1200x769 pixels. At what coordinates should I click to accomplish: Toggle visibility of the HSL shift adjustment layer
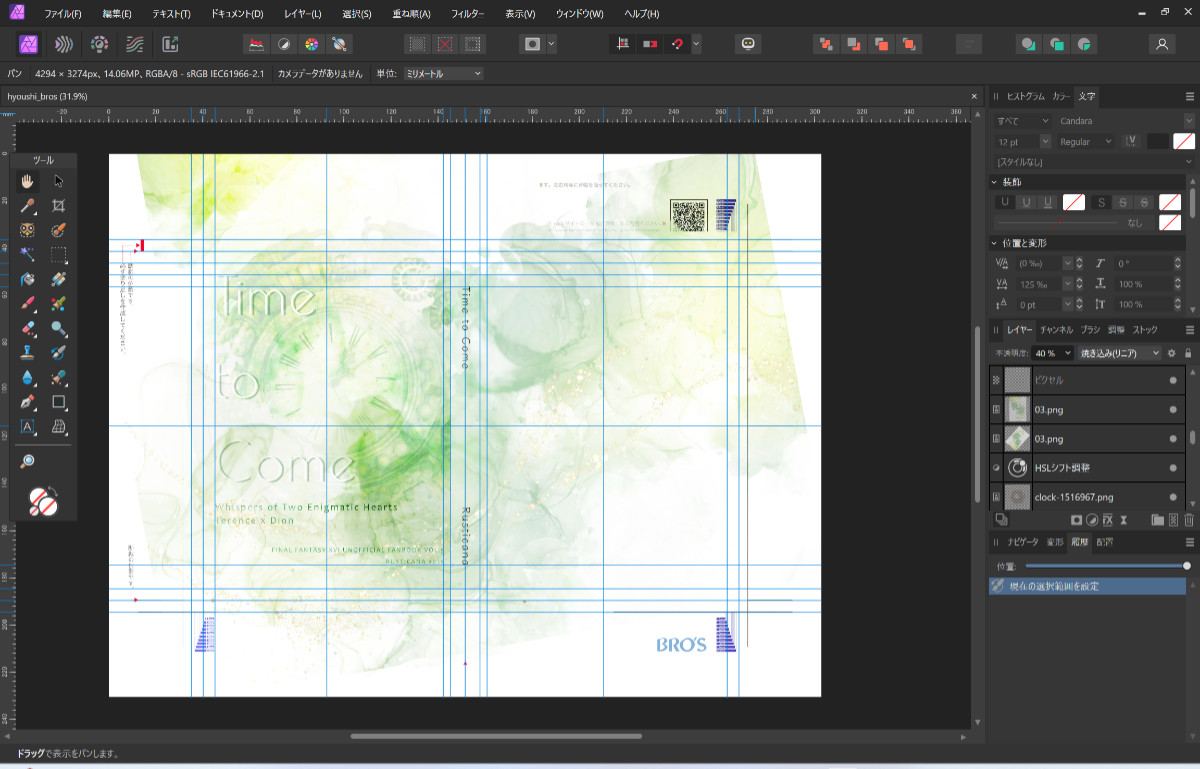(x=1173, y=467)
